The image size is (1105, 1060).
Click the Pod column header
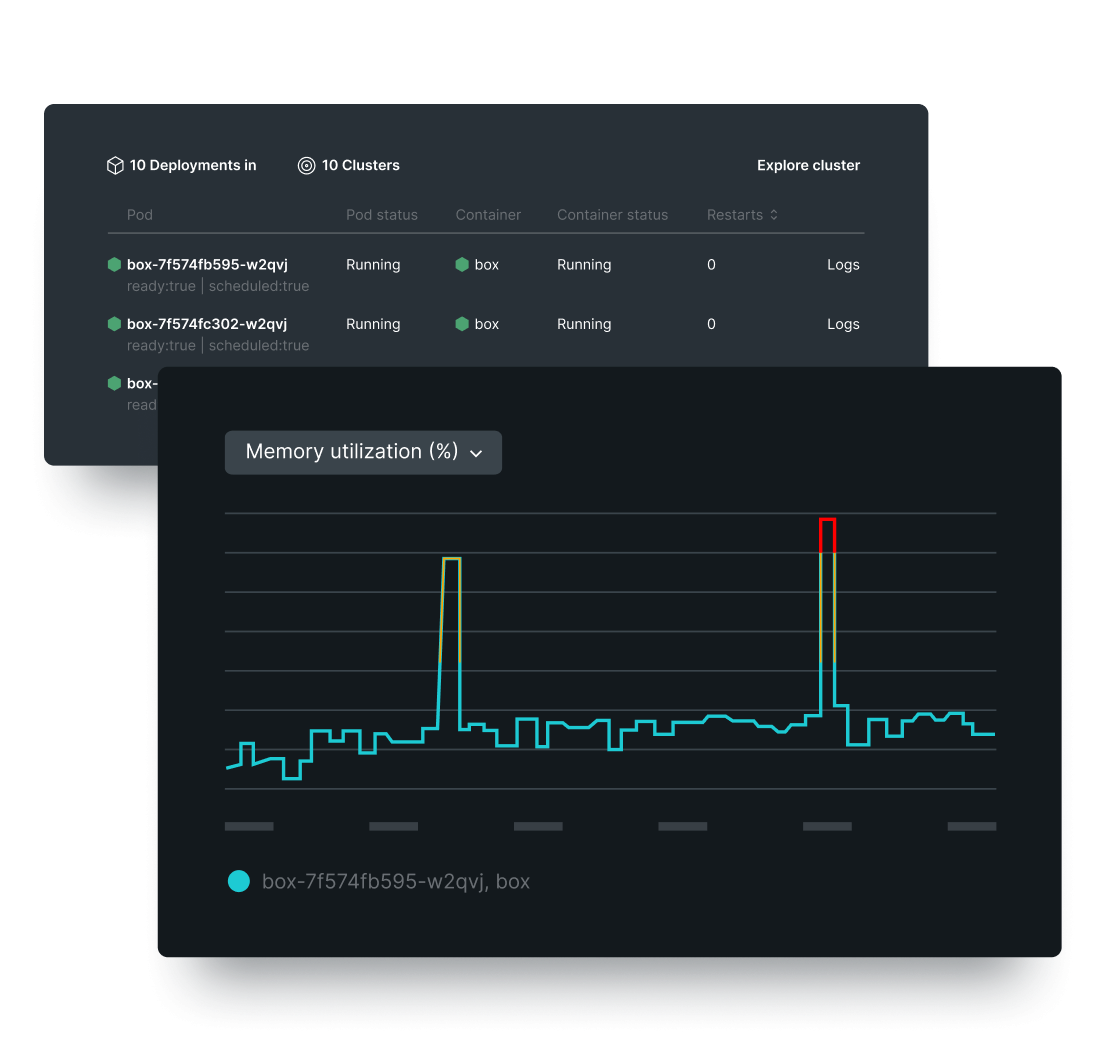(140, 215)
